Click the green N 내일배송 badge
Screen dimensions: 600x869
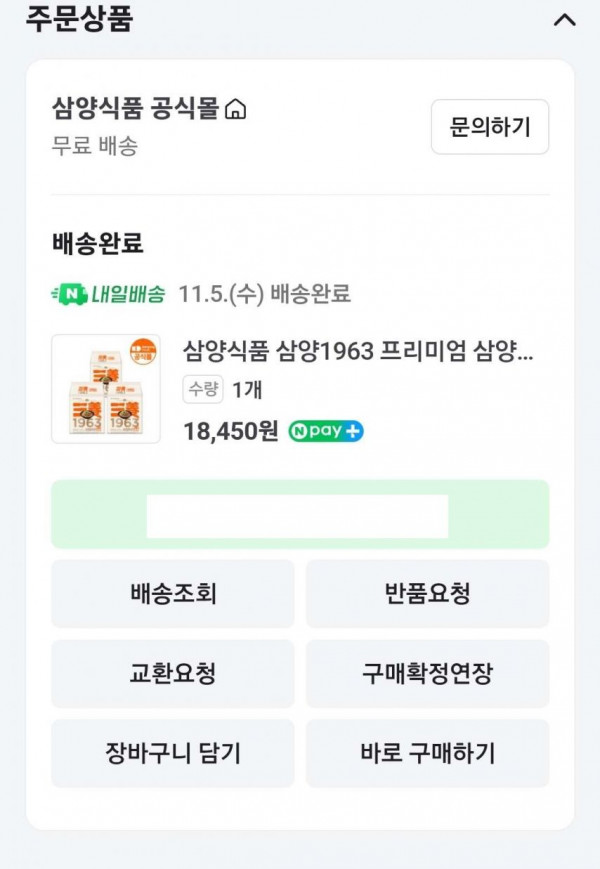[108, 294]
